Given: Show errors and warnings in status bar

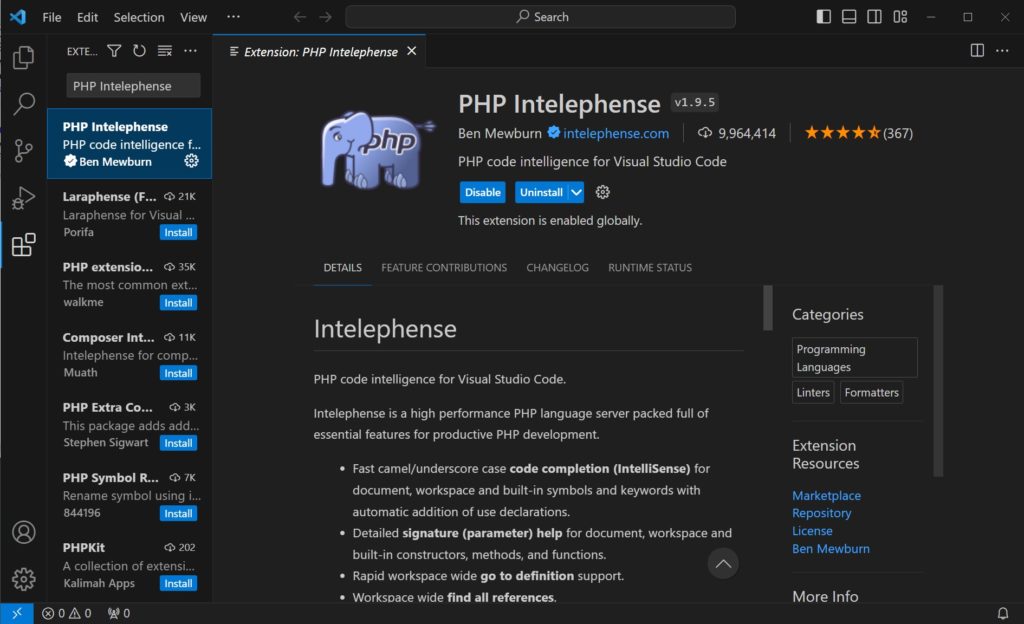Looking at the screenshot, I should tap(67, 614).
